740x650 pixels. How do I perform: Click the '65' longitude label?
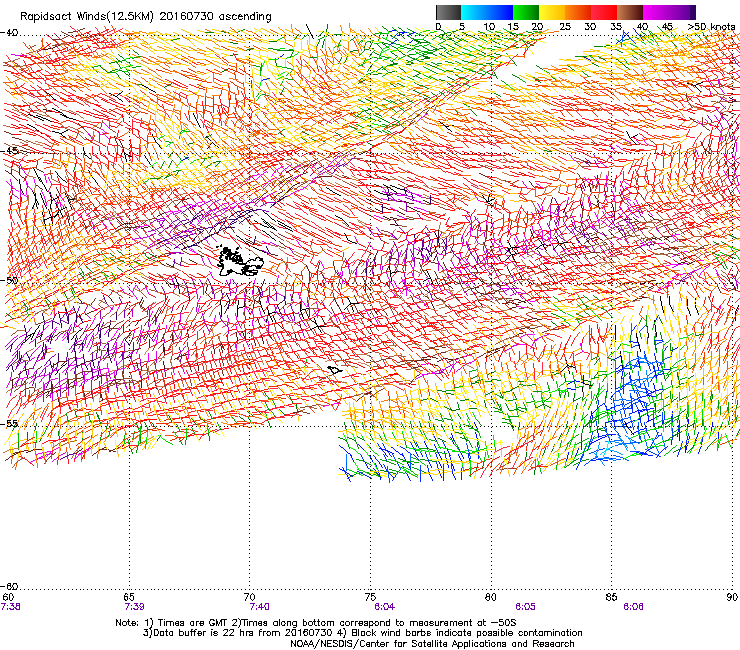[129, 597]
